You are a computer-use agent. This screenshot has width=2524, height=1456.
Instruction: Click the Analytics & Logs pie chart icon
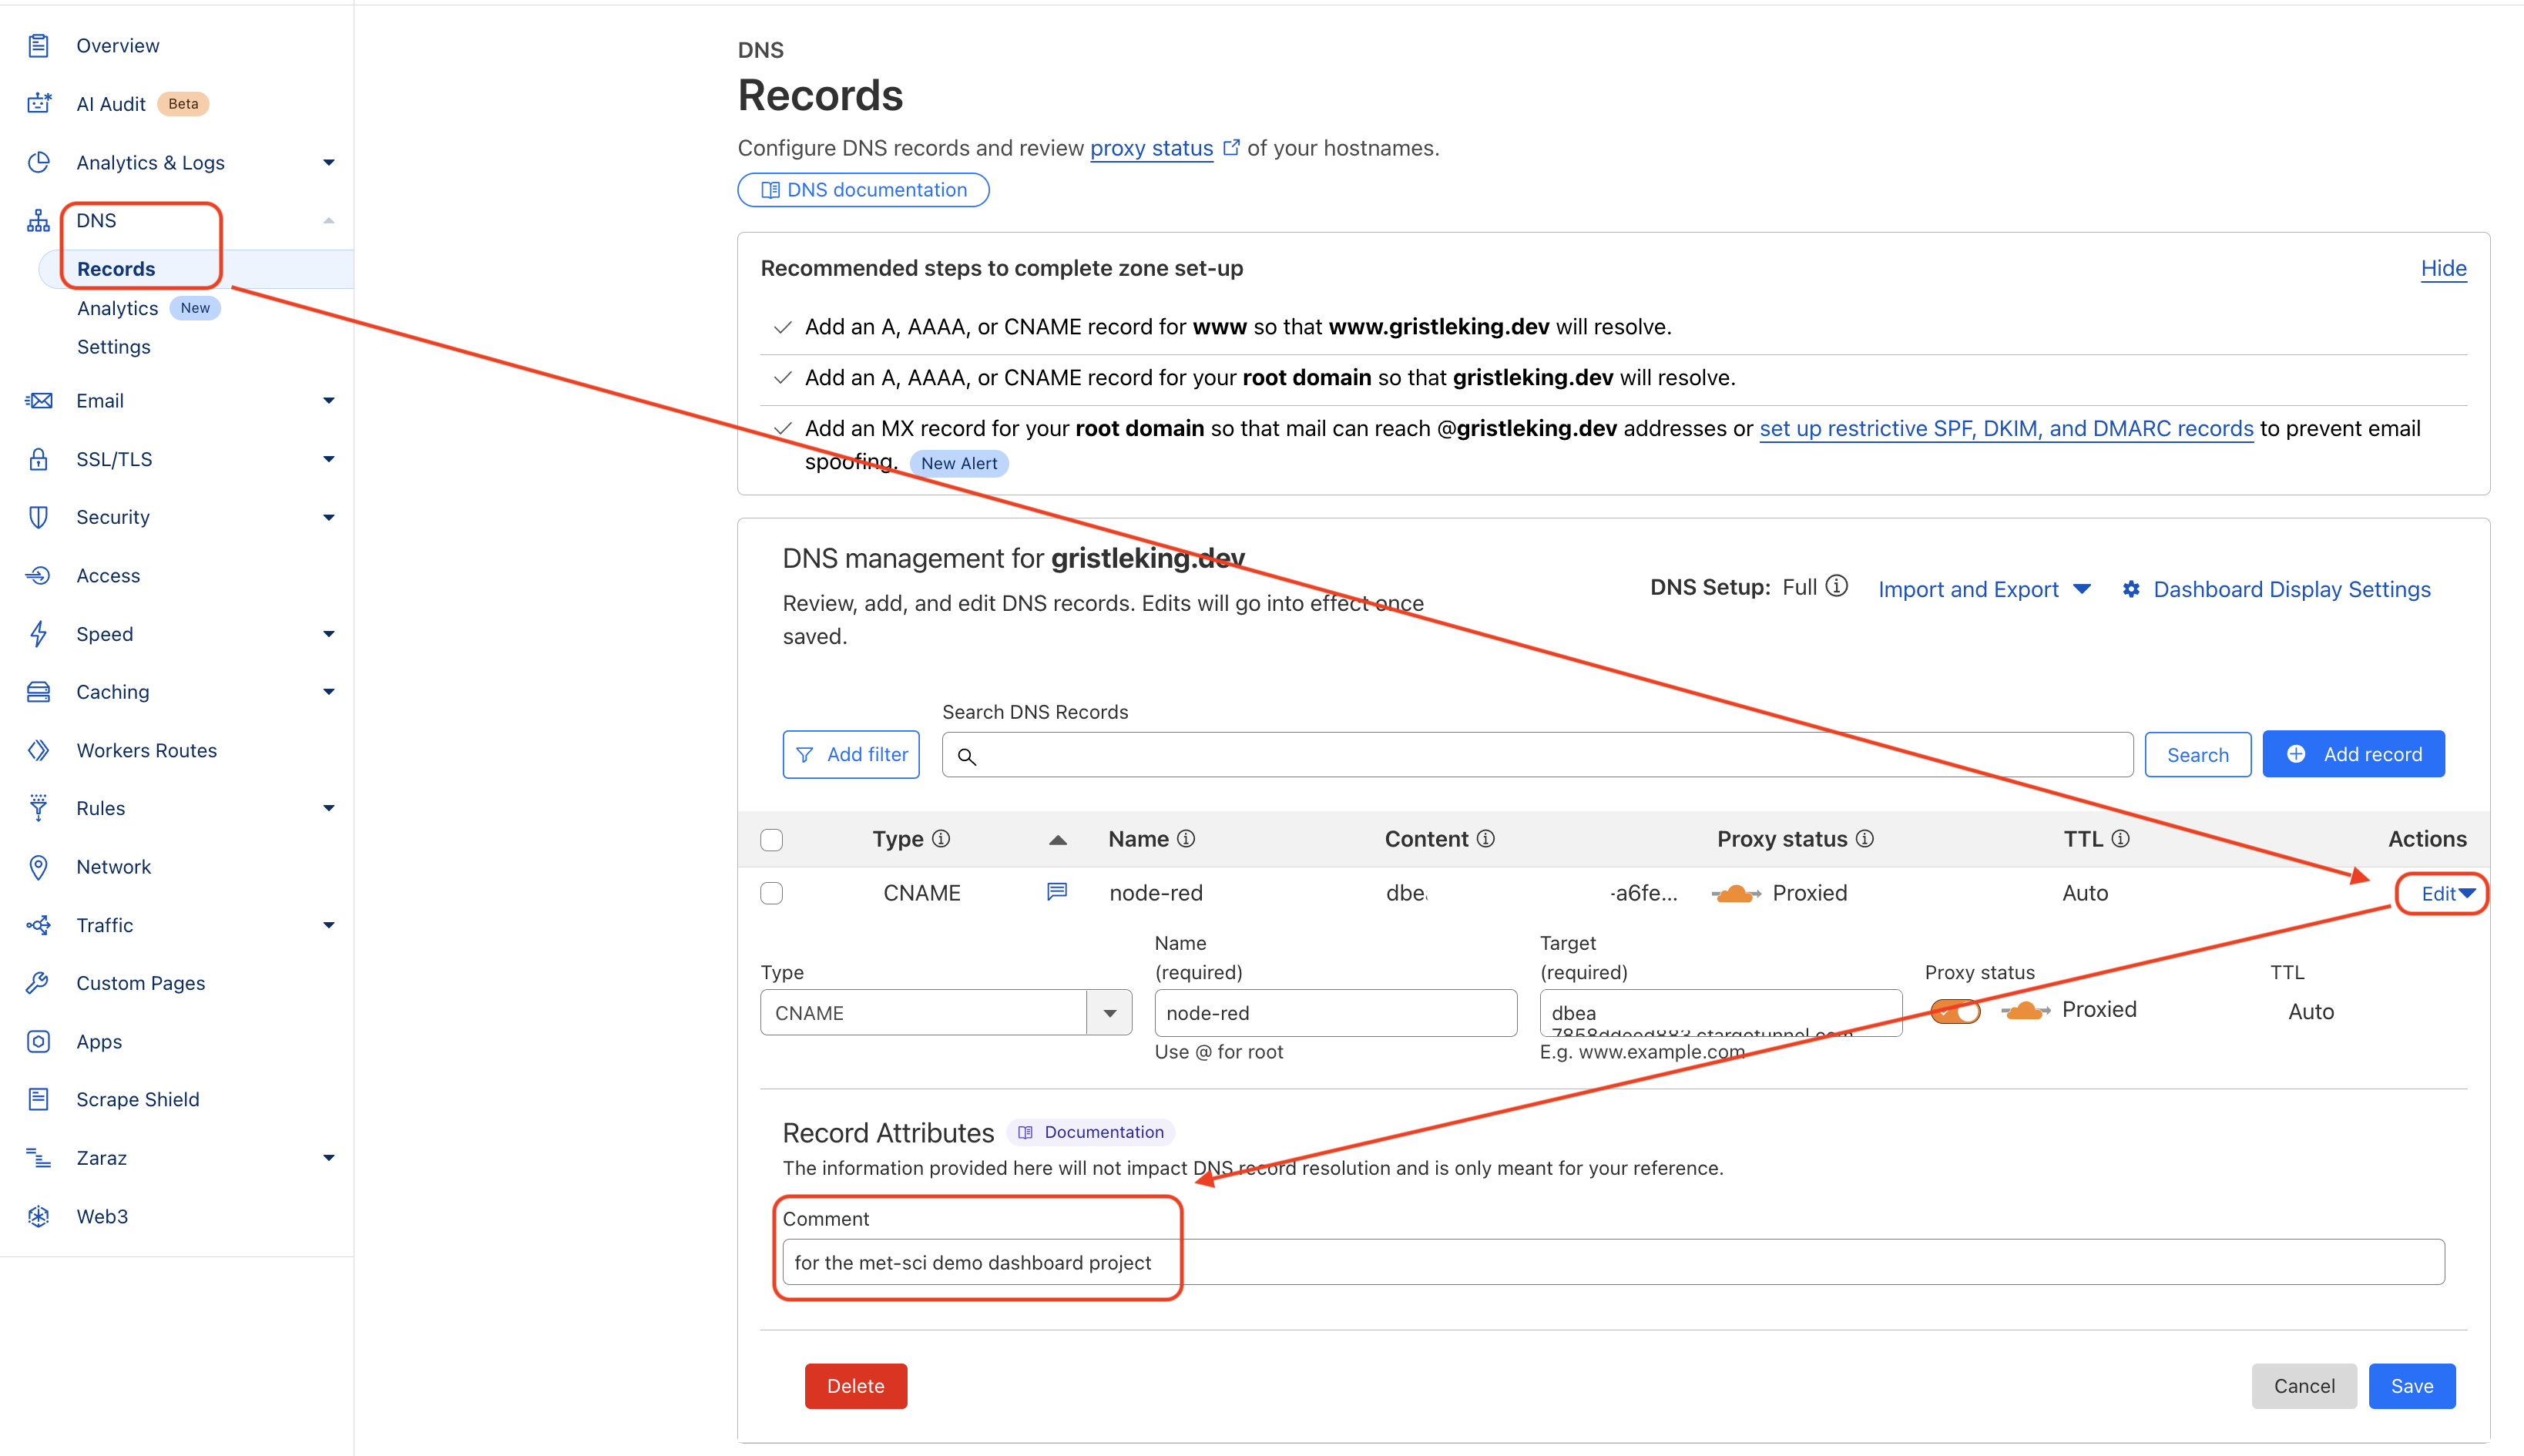[x=38, y=162]
